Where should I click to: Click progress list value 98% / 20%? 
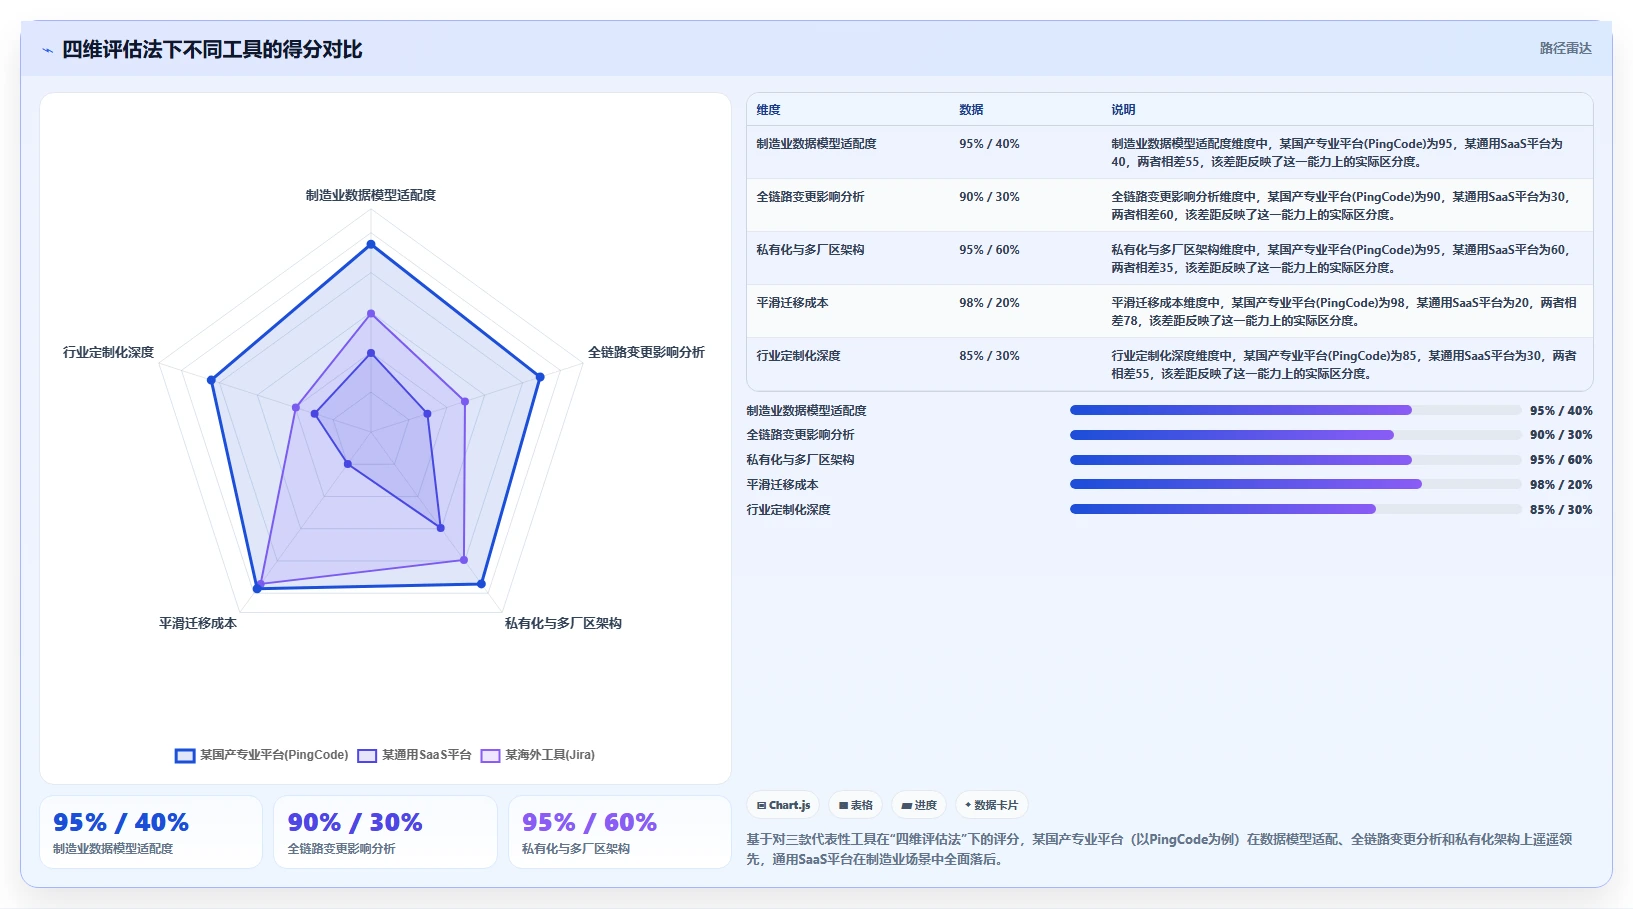(x=1561, y=485)
